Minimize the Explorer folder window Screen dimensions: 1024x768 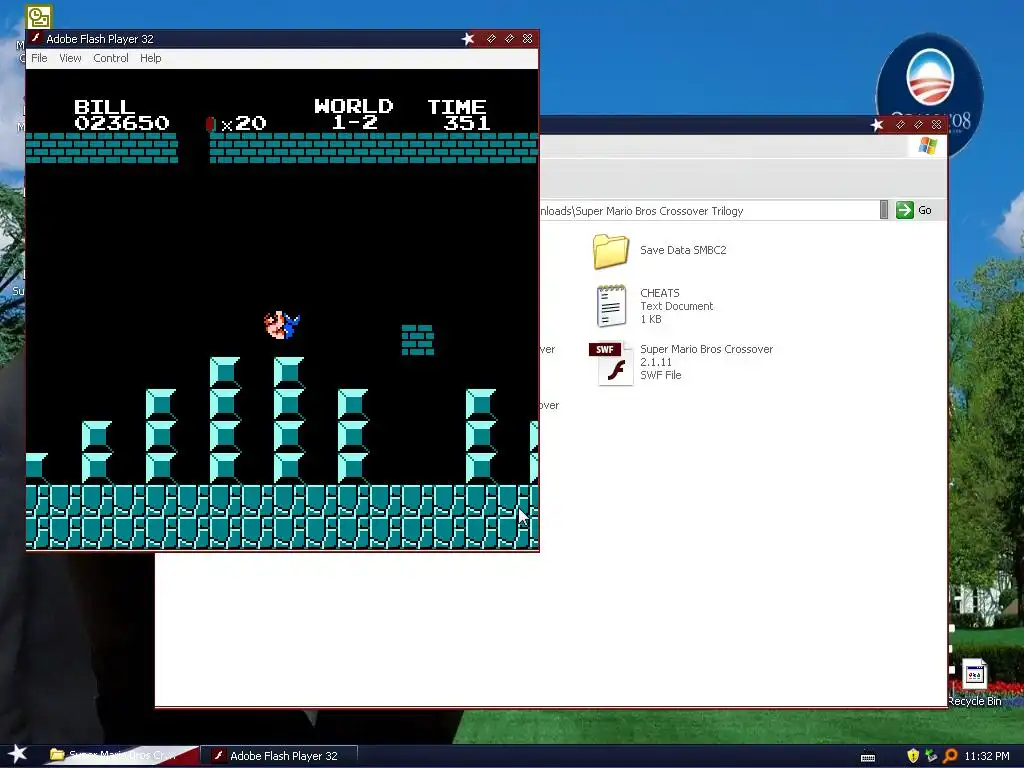click(x=900, y=125)
